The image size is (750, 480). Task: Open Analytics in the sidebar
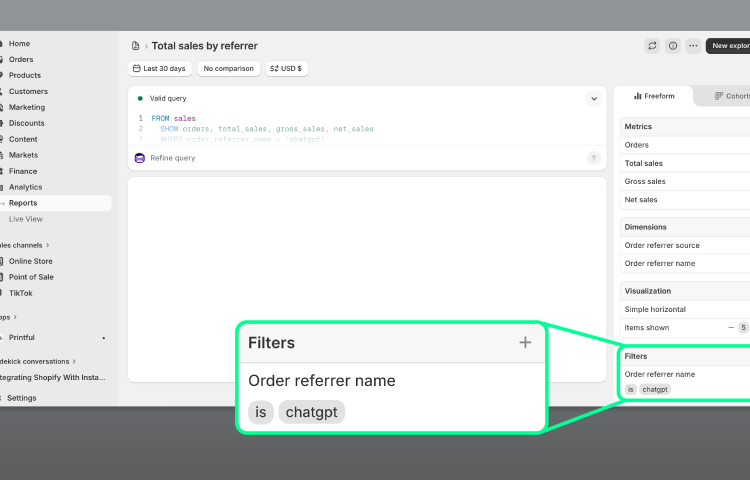tap(26, 187)
